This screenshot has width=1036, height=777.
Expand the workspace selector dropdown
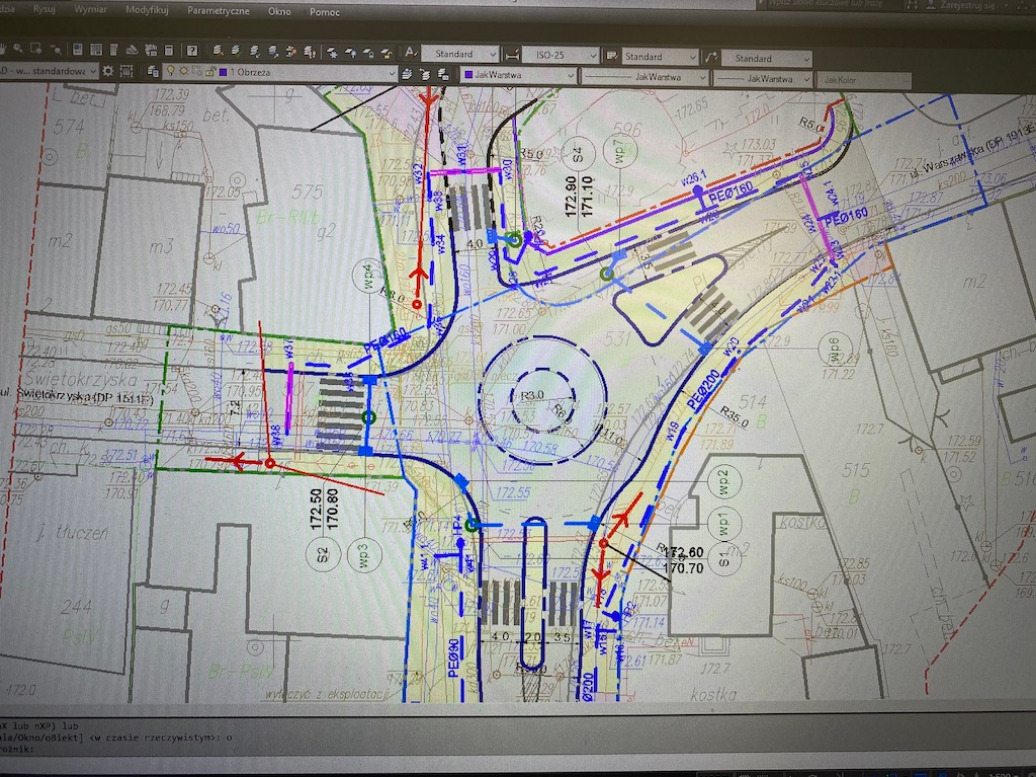coord(93,71)
